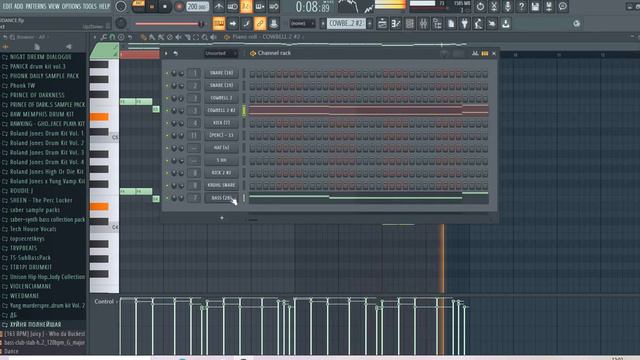The height and width of the screenshot is (360, 640).
Task: Toggle wait for input recording icon
Action: click(232, 7)
